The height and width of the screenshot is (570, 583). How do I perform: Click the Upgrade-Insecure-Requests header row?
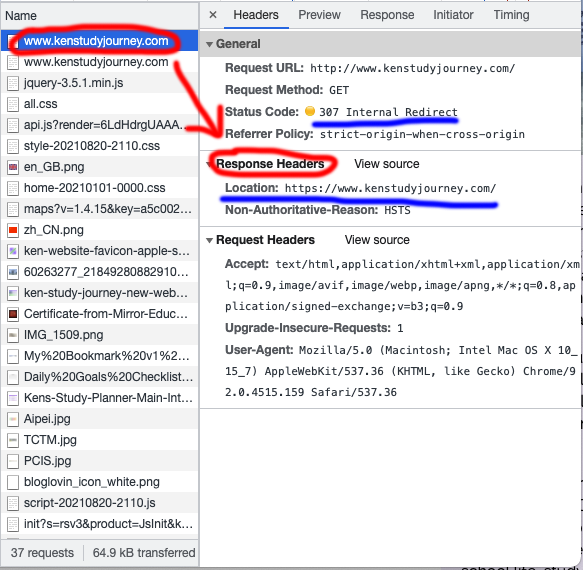click(314, 328)
